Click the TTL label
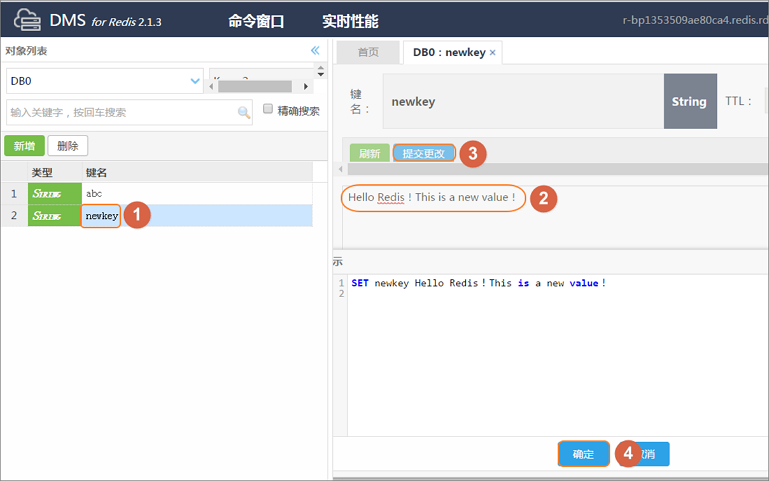Image resolution: width=769 pixels, height=481 pixels. (x=739, y=101)
